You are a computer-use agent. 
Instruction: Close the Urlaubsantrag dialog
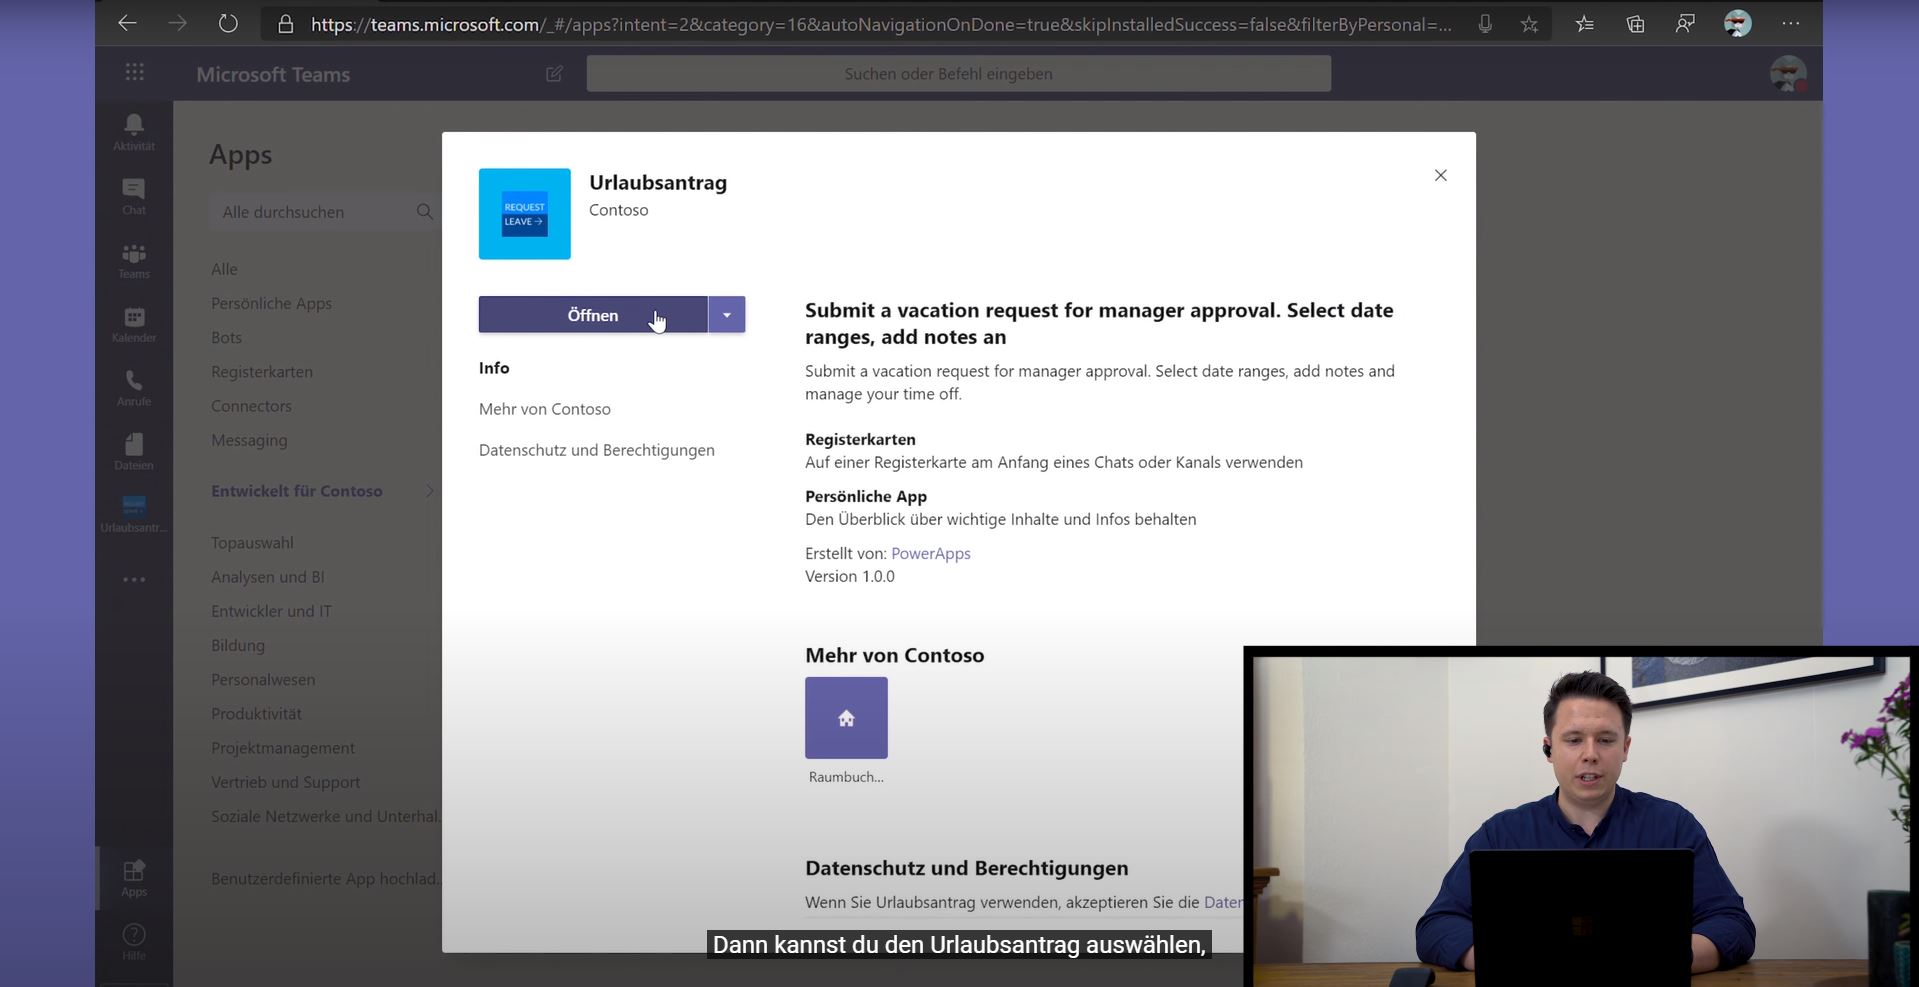coord(1440,175)
